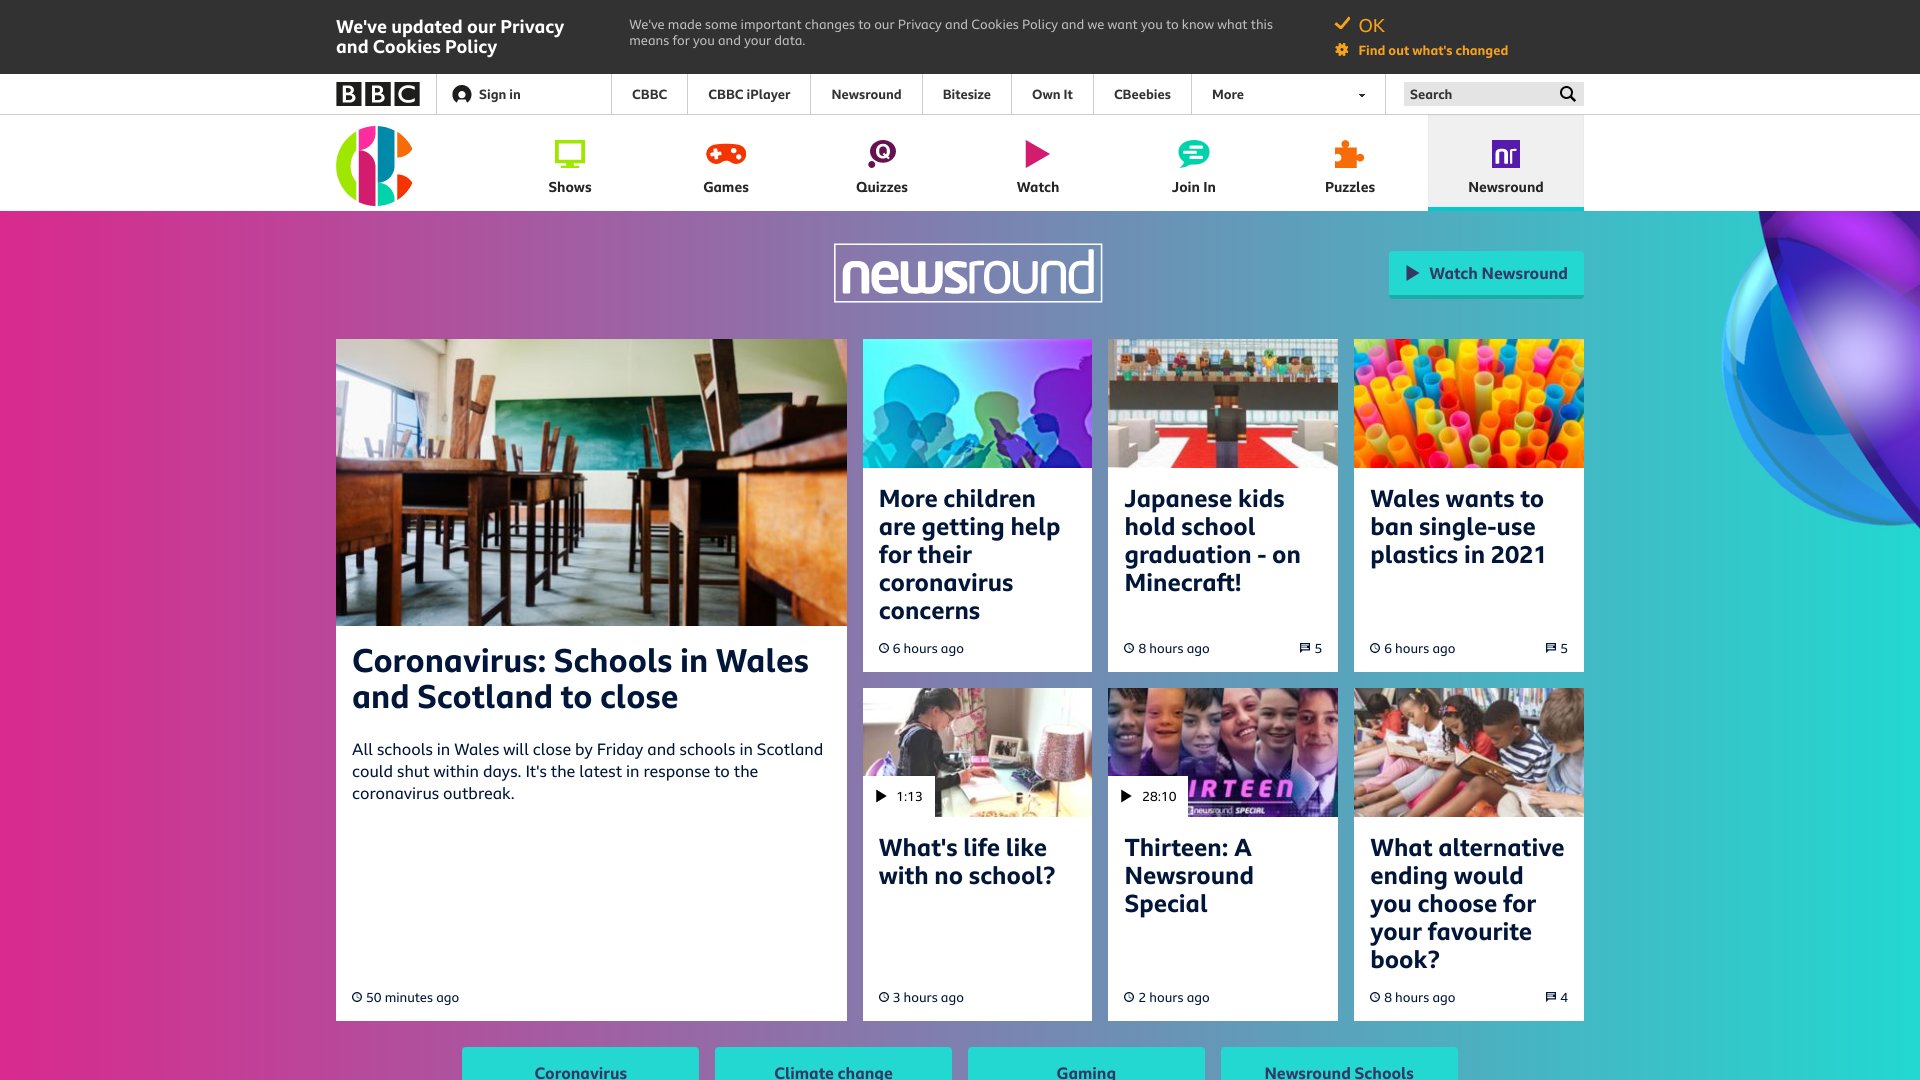Open the Coronavirus topic button
This screenshot has height=1080, width=1920.
click(580, 1066)
